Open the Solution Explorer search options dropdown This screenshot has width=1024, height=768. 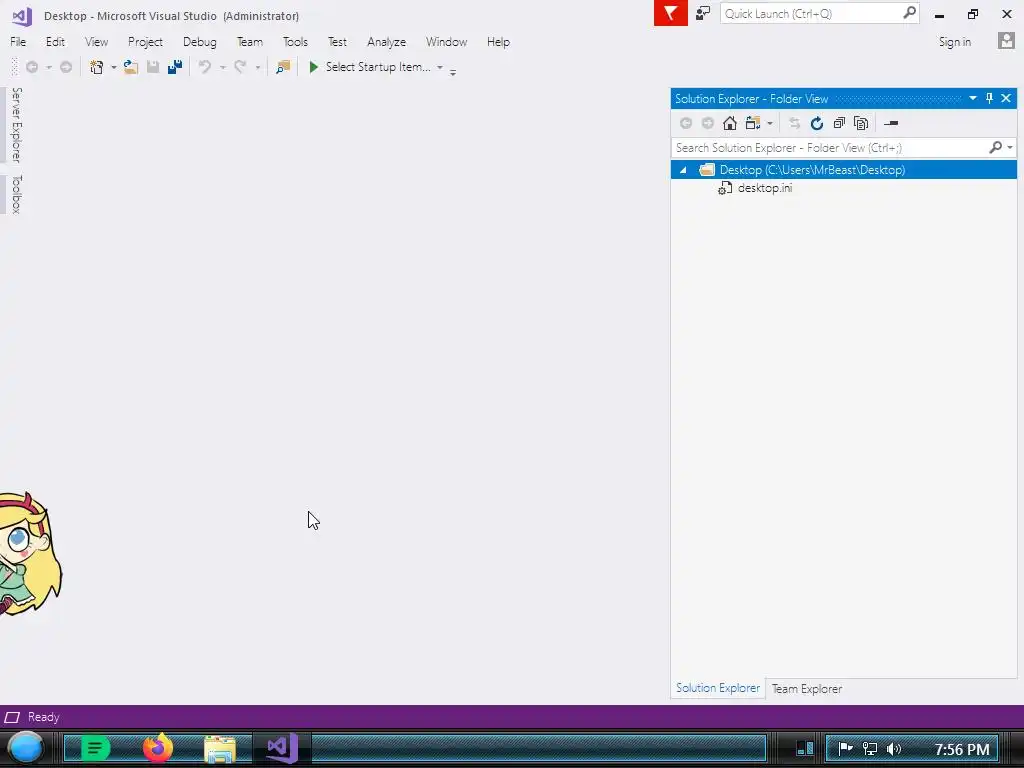click(1010, 148)
